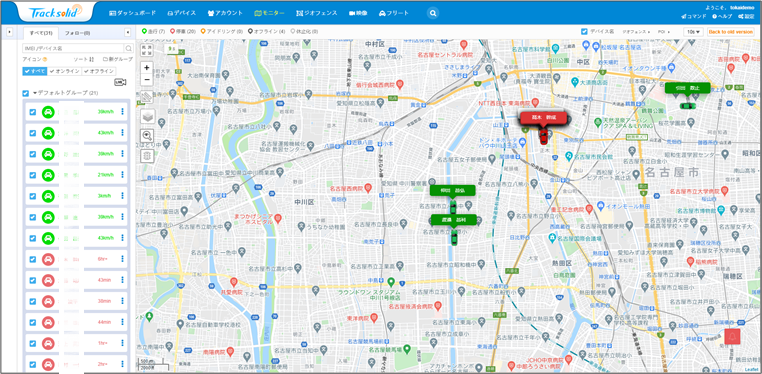Expand the ジオフェンス dropdown
762x374 pixels.
[637, 32]
